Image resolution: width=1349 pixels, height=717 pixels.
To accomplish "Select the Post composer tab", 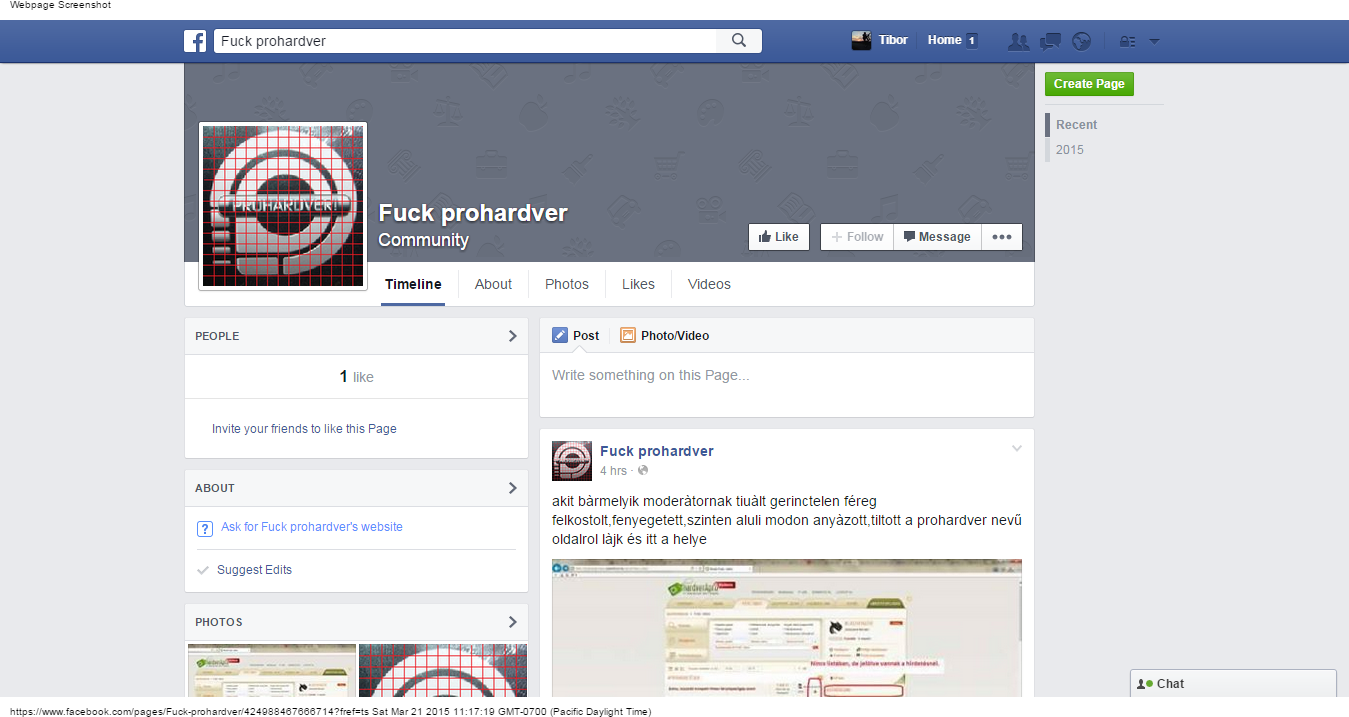I will pyautogui.click(x=576, y=336).
